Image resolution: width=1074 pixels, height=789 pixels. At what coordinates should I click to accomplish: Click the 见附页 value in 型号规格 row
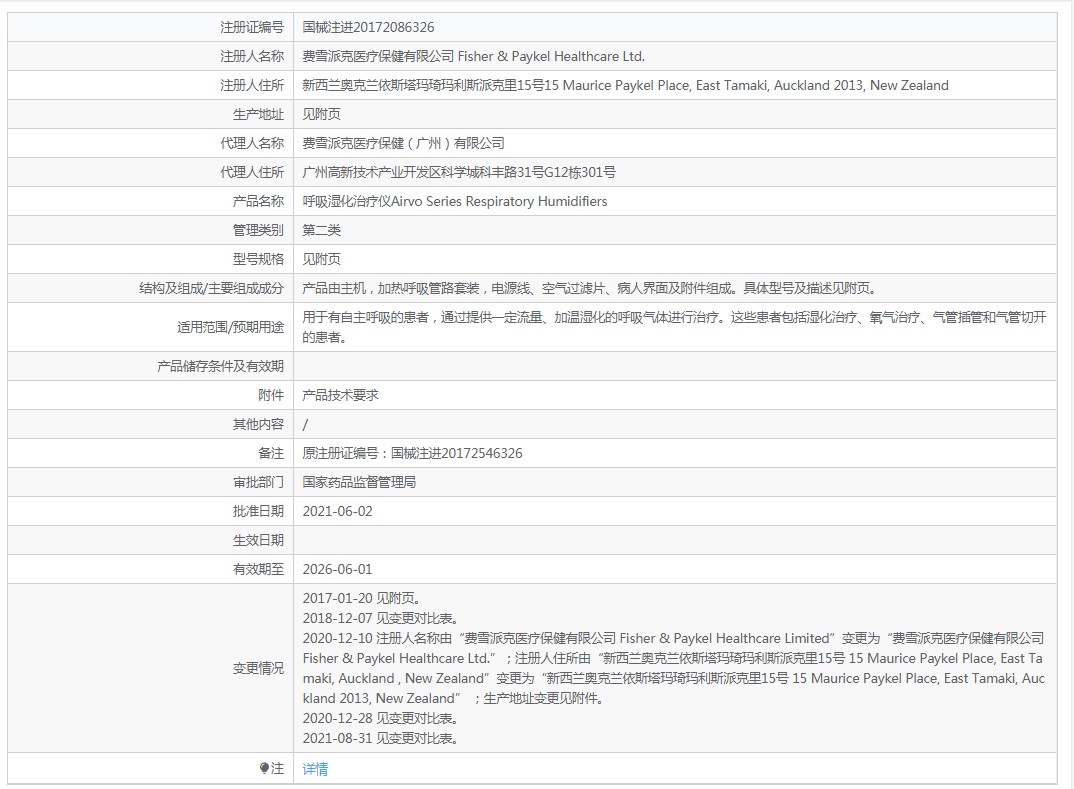(x=321, y=259)
